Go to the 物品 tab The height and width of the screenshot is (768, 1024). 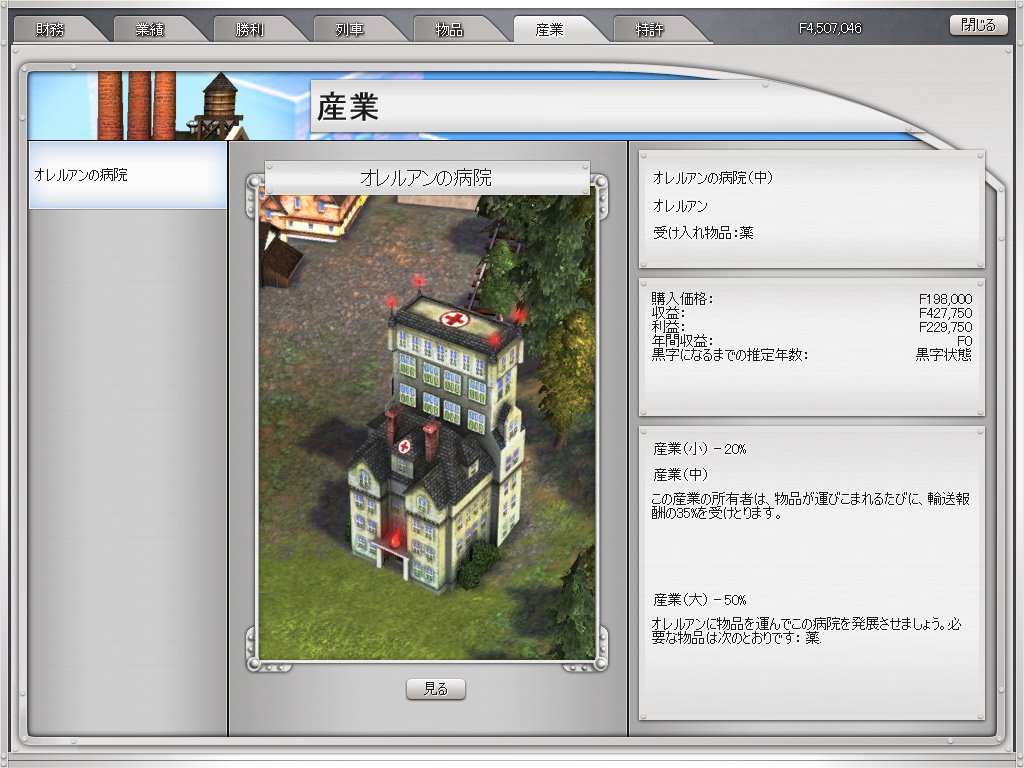[451, 30]
